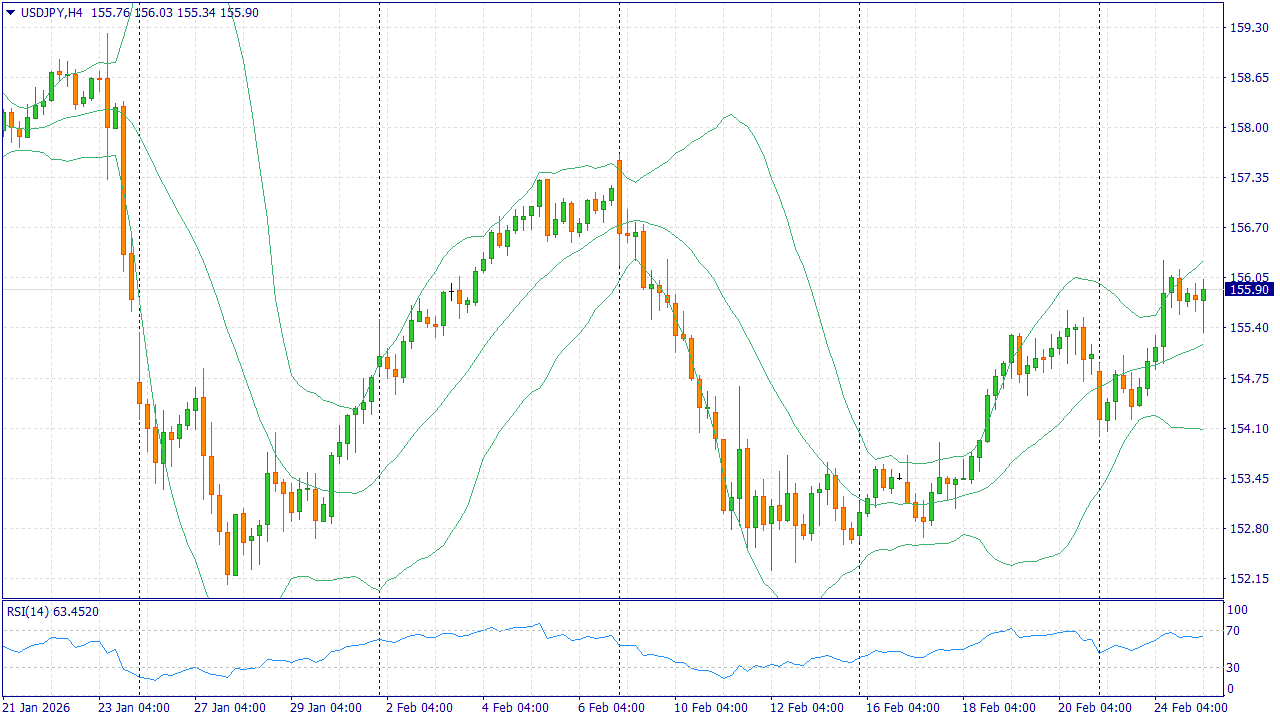Click the 152.15 price axis label

coord(1247,579)
